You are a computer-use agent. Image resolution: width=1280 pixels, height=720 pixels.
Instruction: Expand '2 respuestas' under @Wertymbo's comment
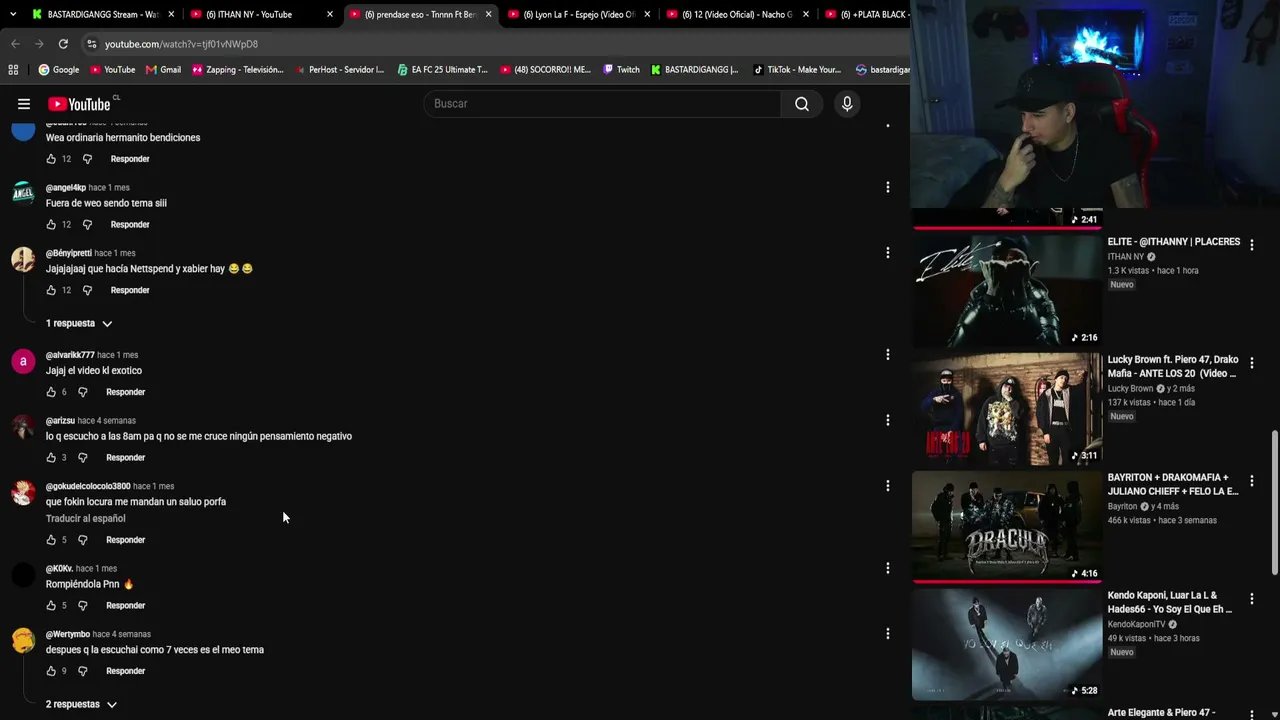(x=81, y=704)
